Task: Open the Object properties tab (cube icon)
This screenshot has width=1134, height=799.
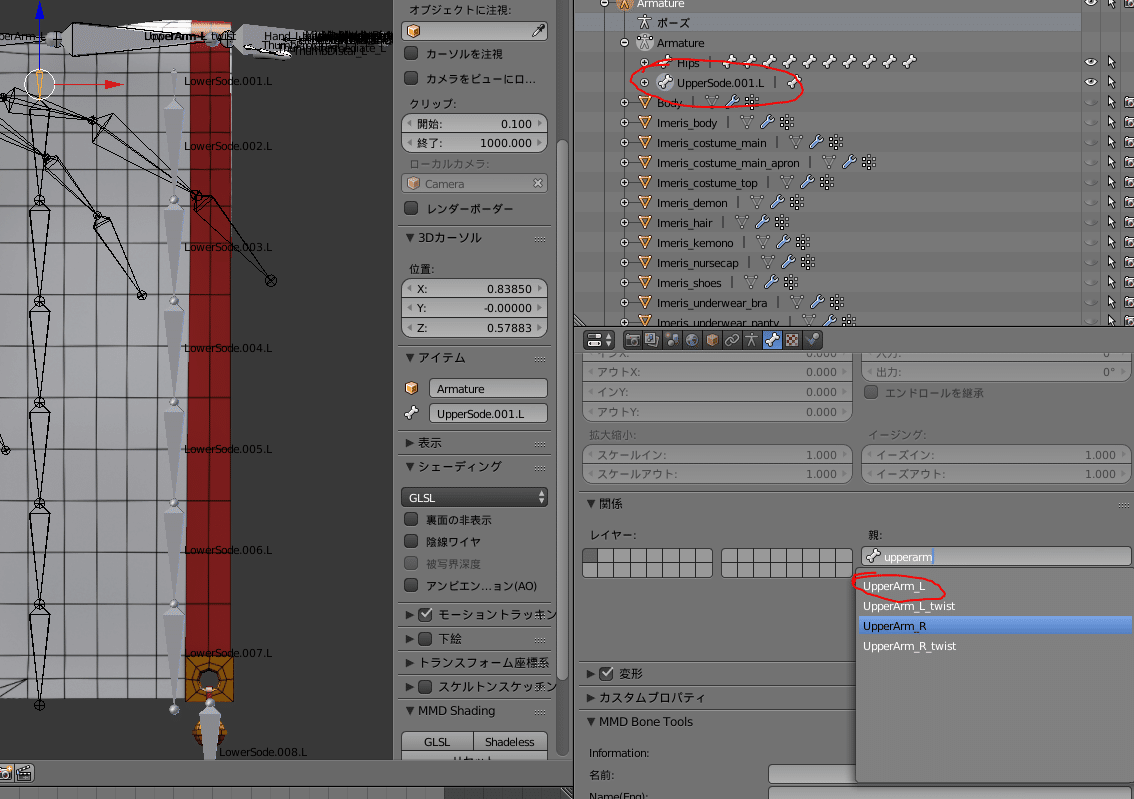Action: coord(712,340)
